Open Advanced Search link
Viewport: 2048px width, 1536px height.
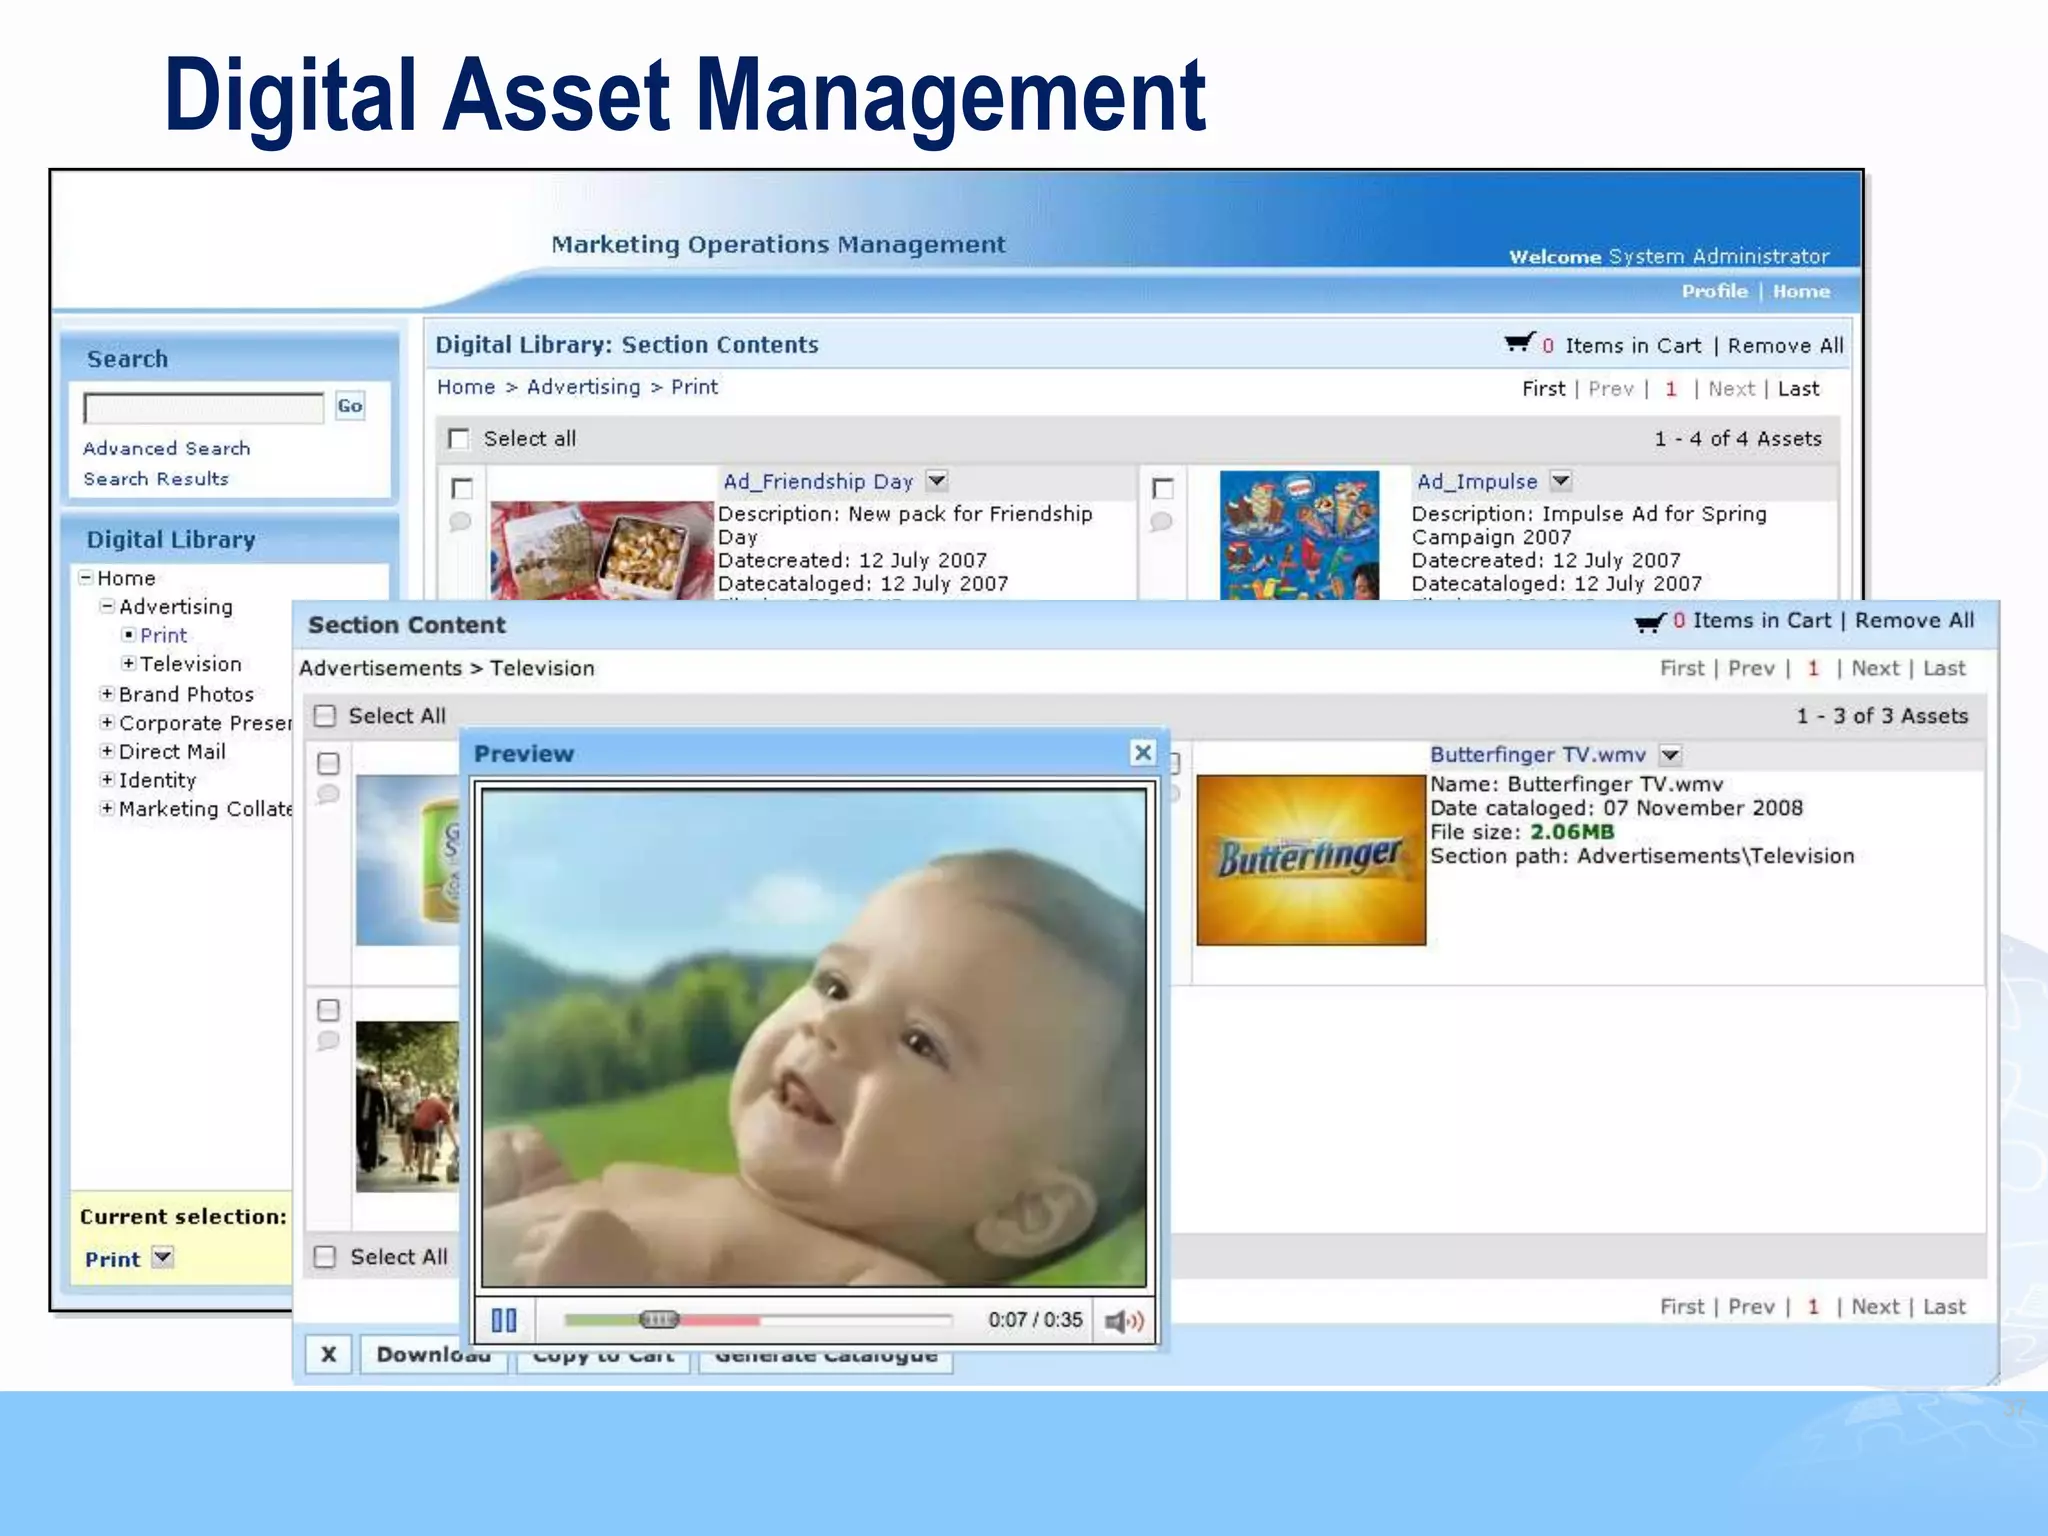pyautogui.click(x=166, y=448)
